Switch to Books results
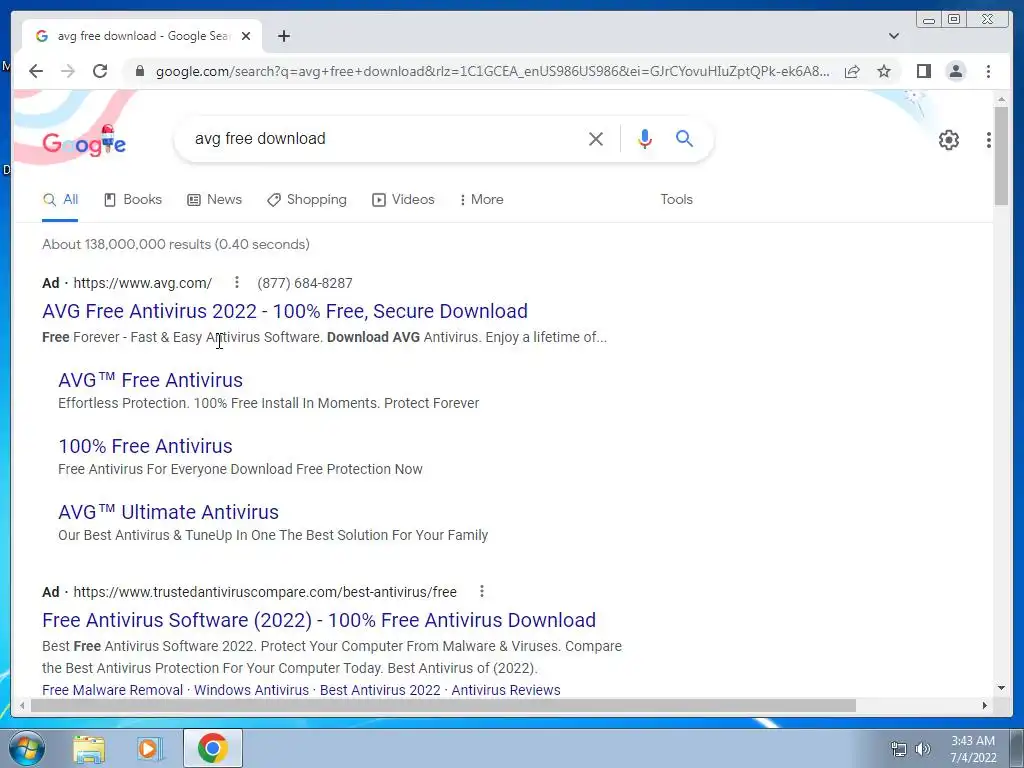The image size is (1024, 768). [x=133, y=200]
